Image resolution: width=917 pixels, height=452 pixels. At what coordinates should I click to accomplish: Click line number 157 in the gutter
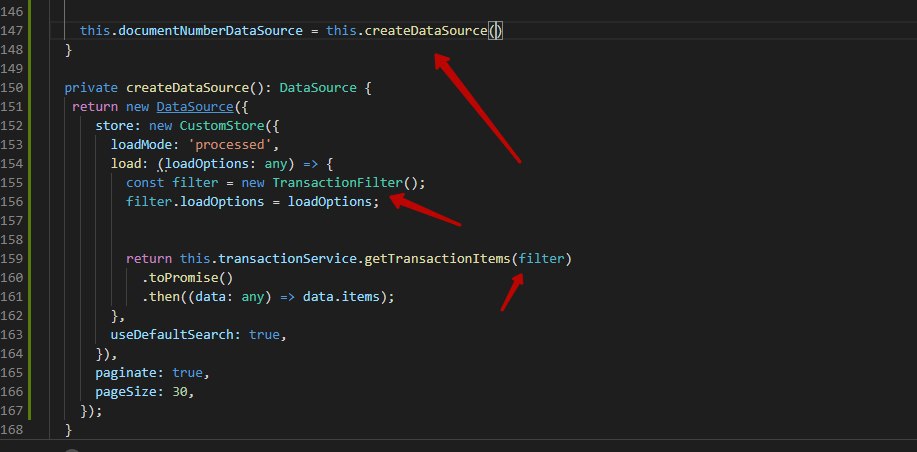pos(11,220)
